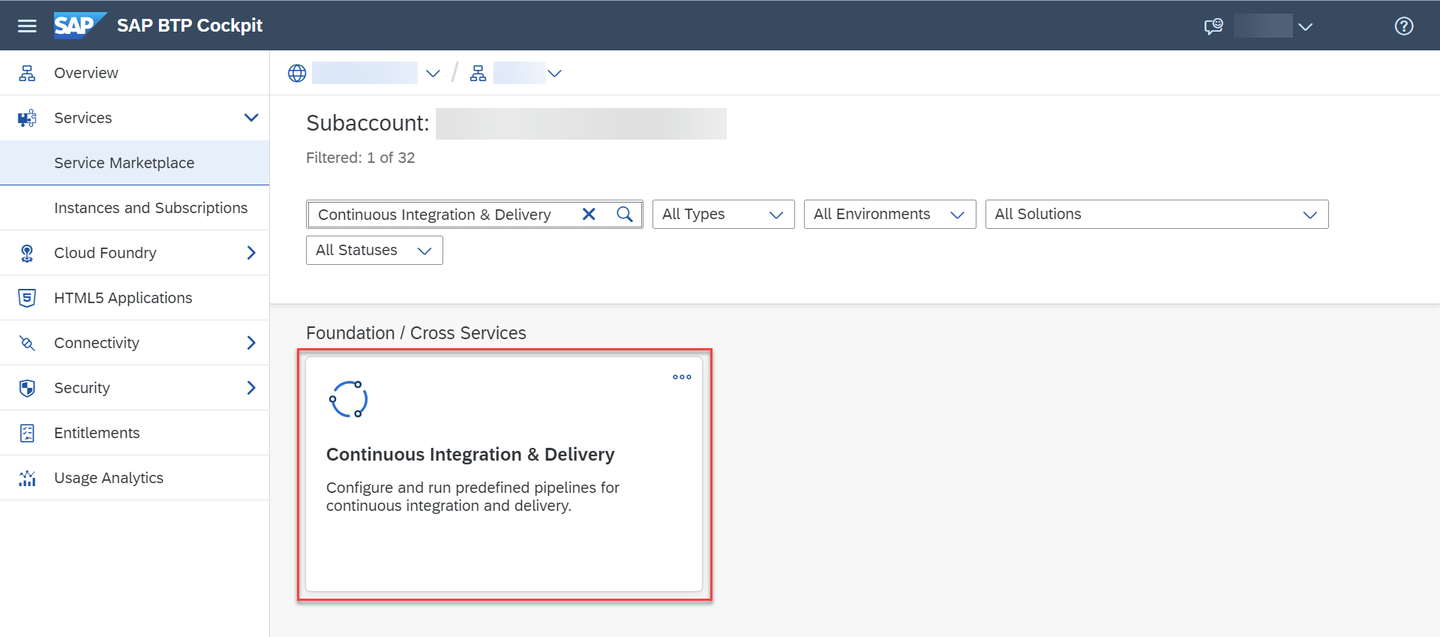Click the Security shield icon

(27, 388)
